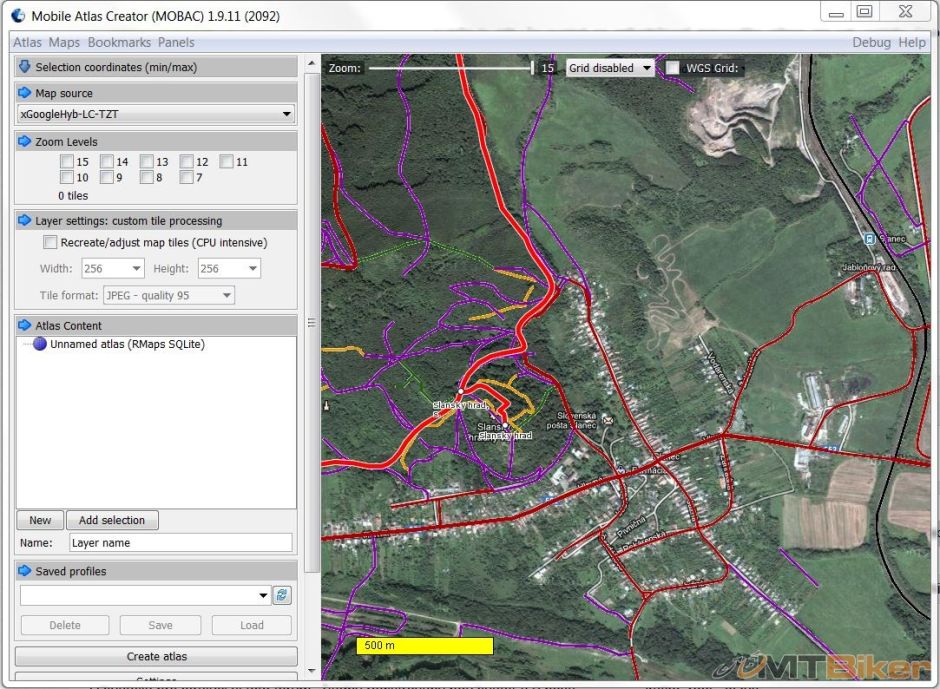Image resolution: width=940 pixels, height=689 pixels.
Task: Click the map Zoom slider handle
Action: point(532,68)
